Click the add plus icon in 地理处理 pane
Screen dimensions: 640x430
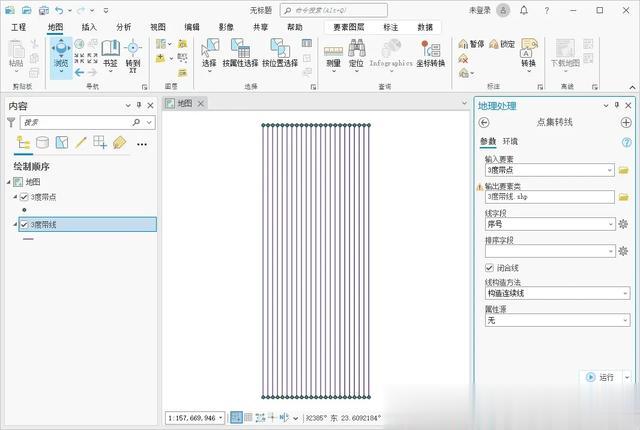tap(626, 122)
